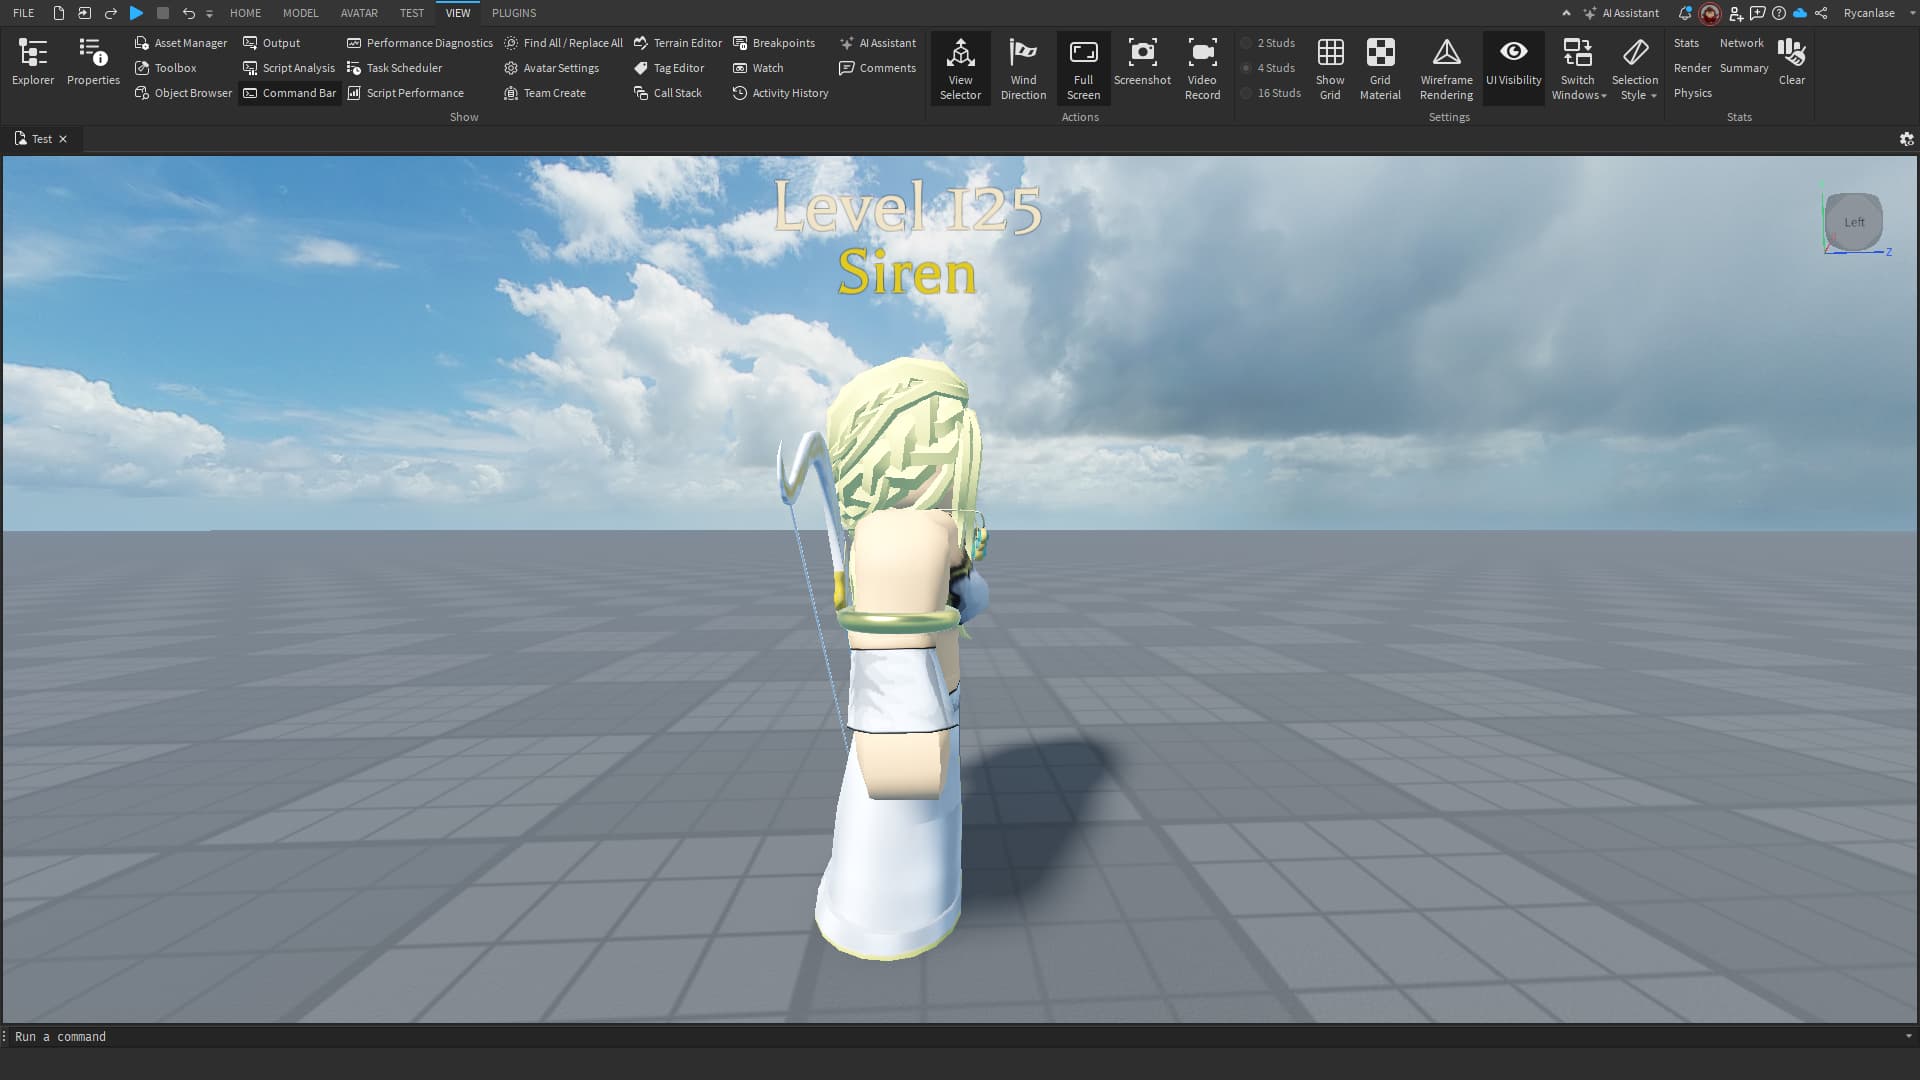
Task: Open the FILE menu
Action: (x=24, y=13)
